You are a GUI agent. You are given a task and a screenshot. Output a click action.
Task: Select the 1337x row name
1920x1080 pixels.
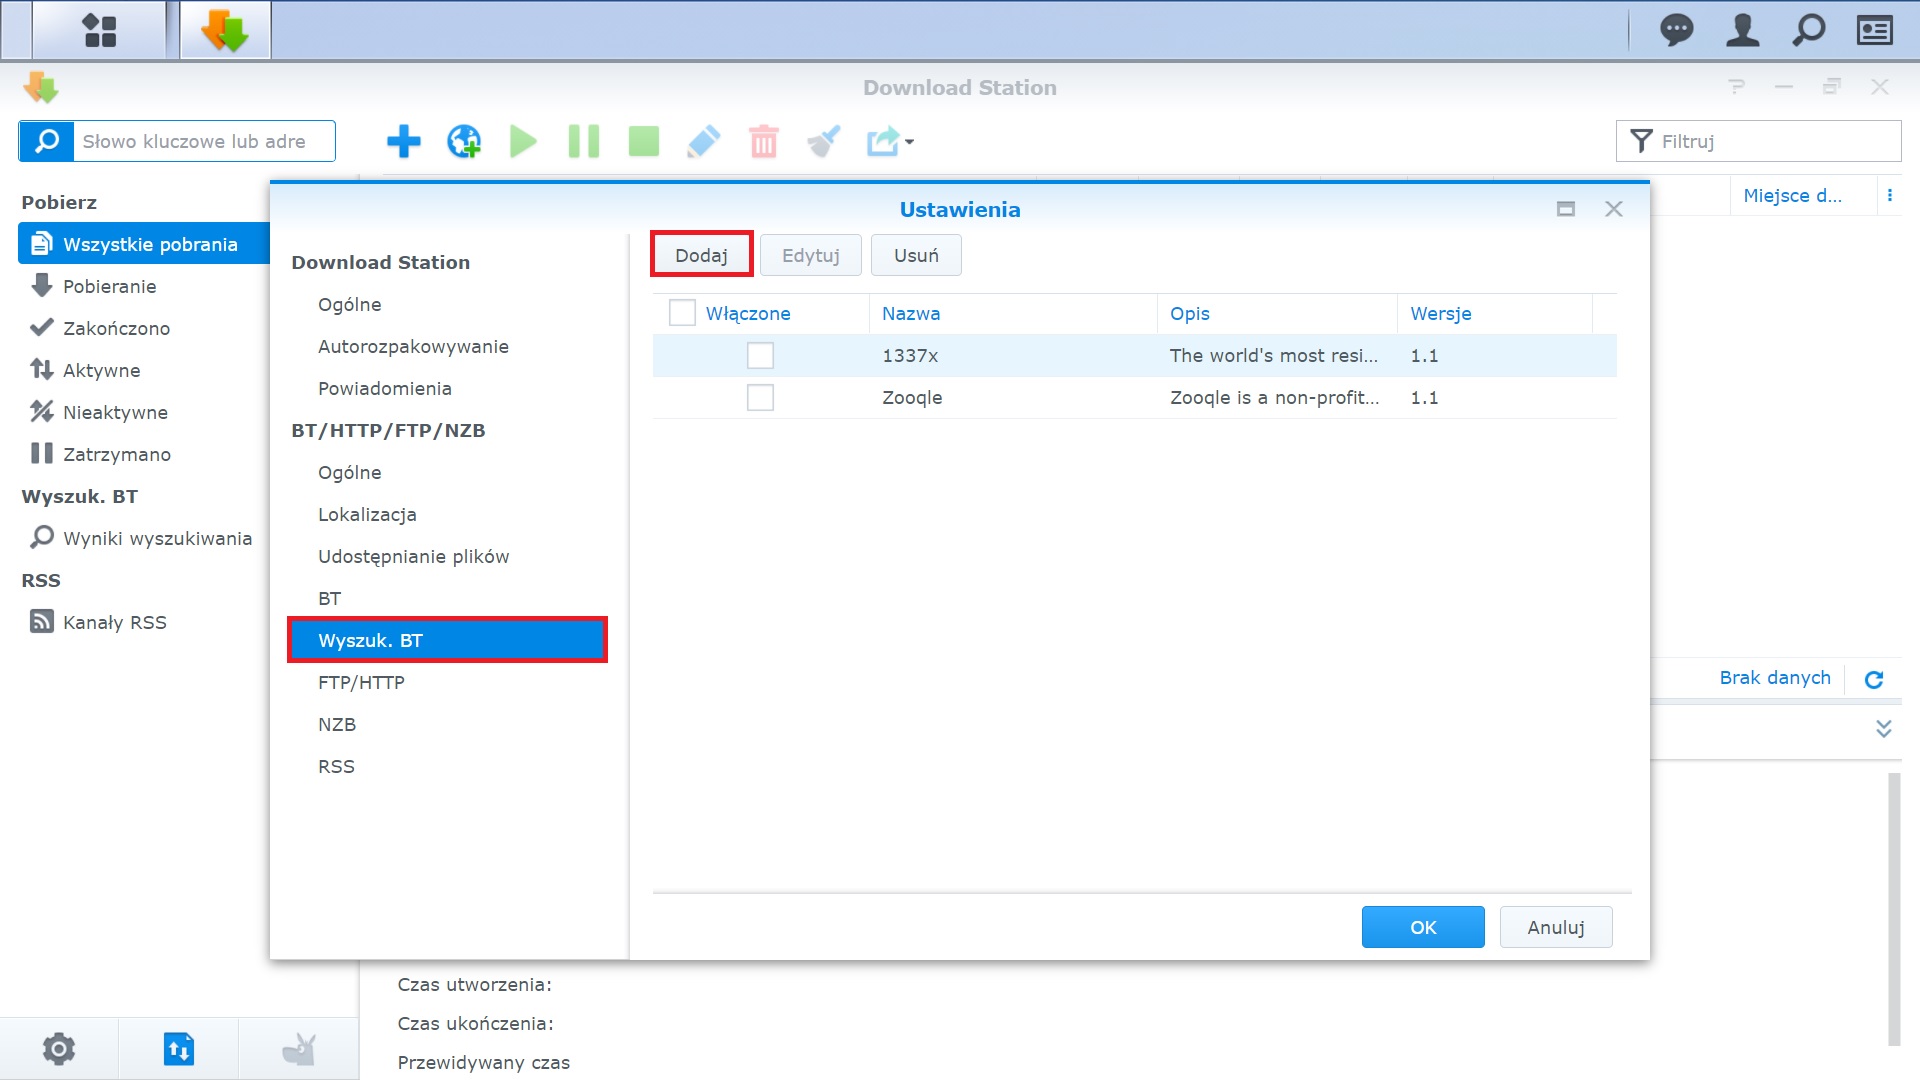(910, 355)
